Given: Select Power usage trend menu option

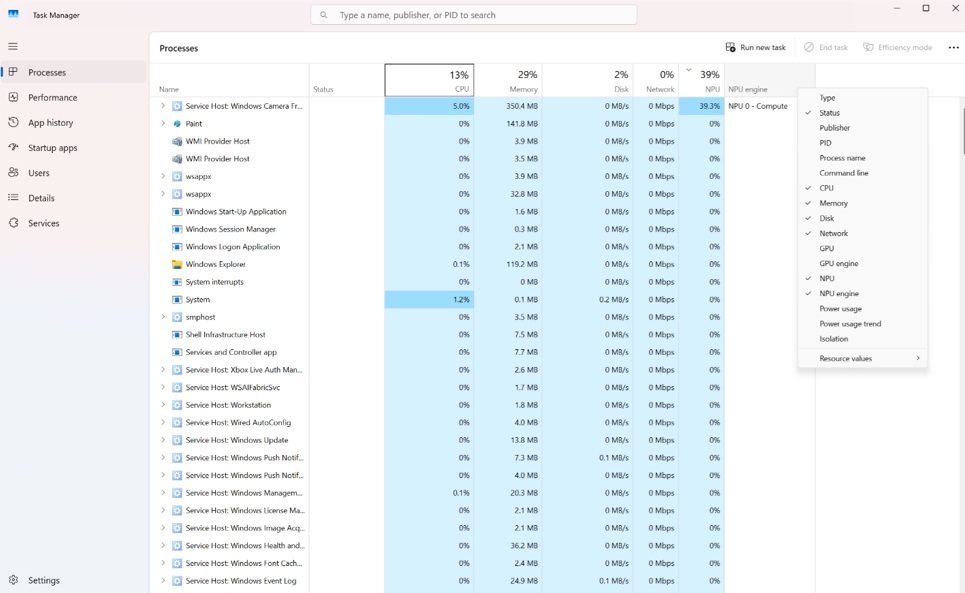Looking at the screenshot, I should [863, 324].
